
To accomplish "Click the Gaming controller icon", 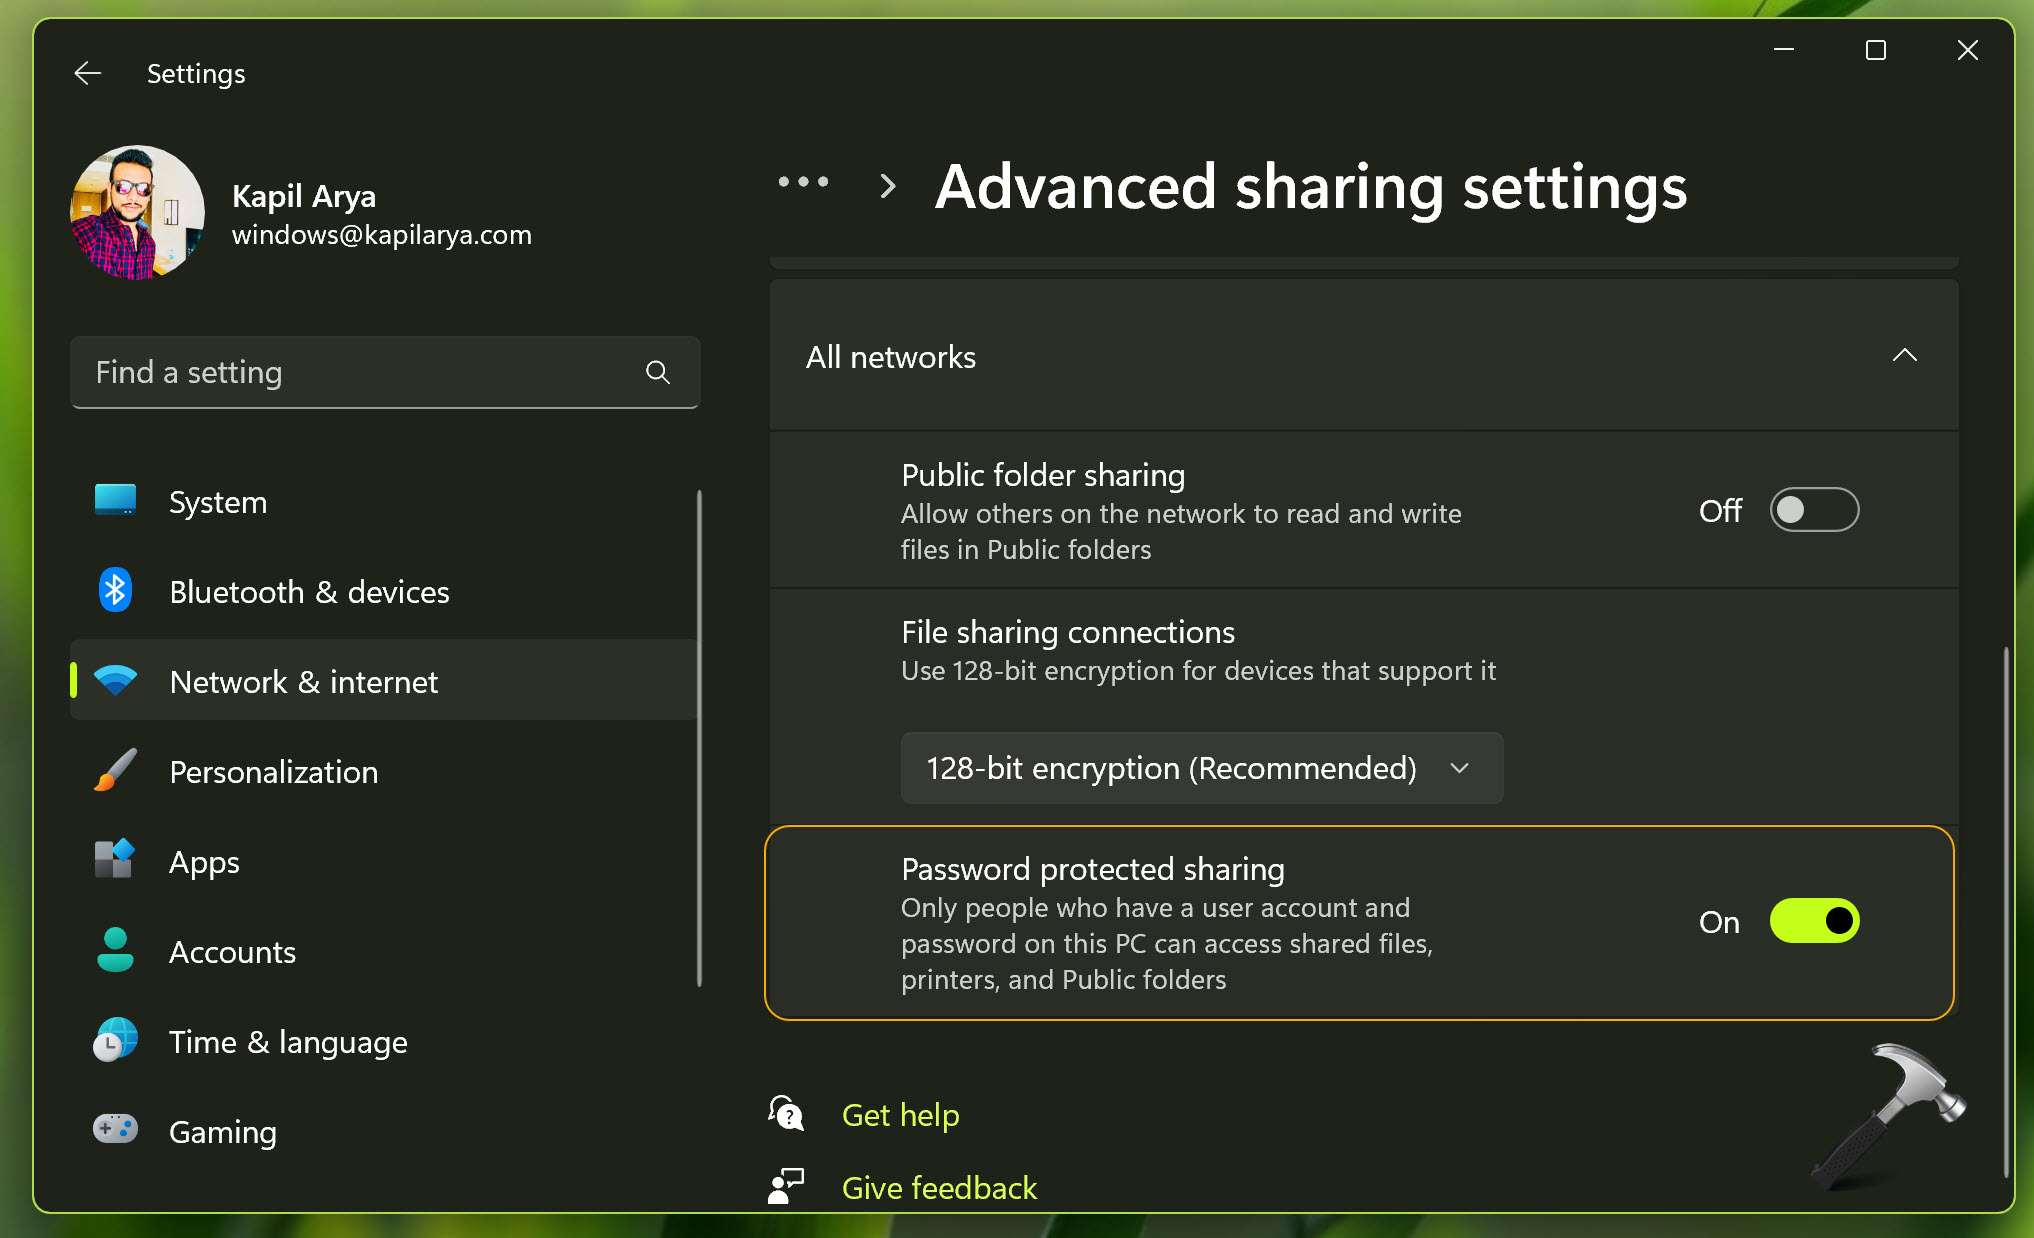I will [115, 1129].
